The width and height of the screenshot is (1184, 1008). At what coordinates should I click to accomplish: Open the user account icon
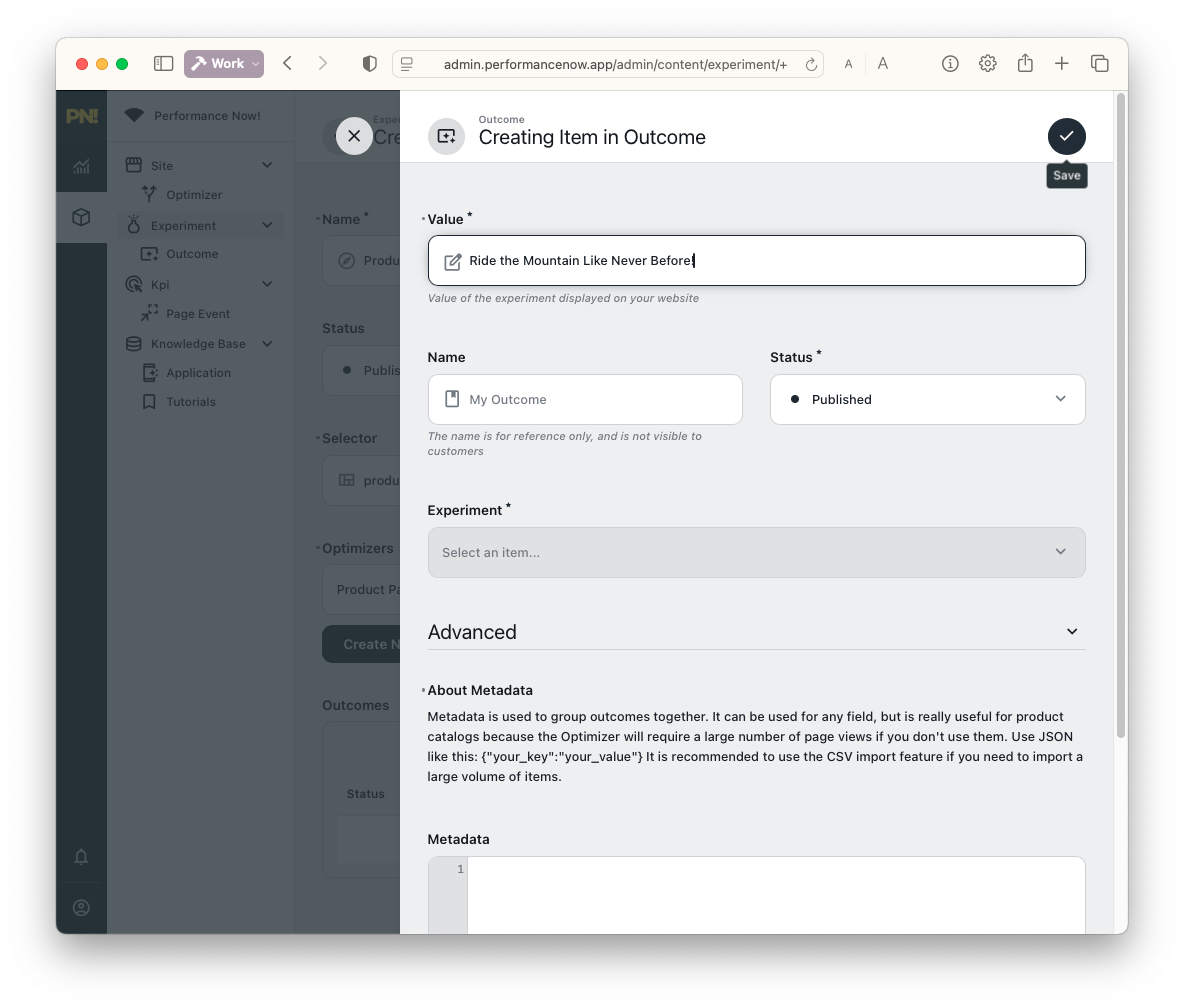(82, 908)
